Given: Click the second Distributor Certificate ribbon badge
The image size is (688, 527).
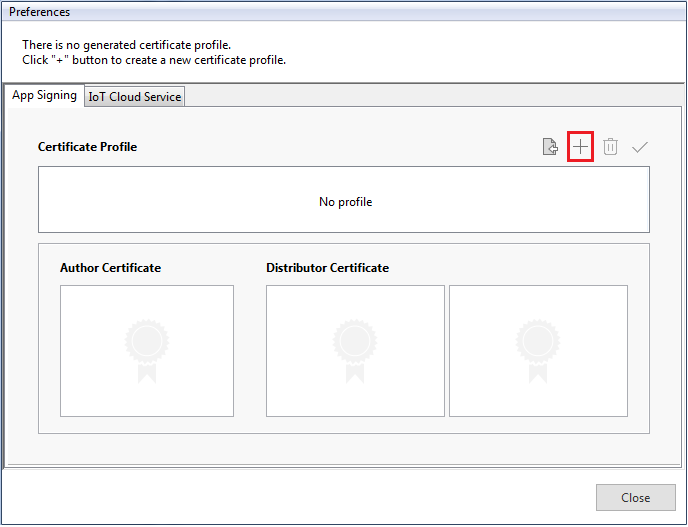Looking at the screenshot, I should click(538, 350).
